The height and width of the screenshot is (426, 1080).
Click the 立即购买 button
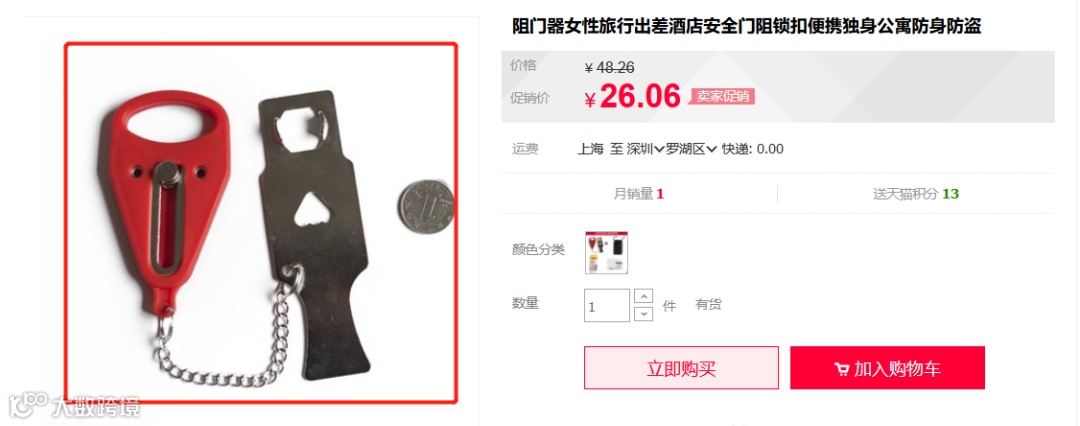[x=681, y=368]
